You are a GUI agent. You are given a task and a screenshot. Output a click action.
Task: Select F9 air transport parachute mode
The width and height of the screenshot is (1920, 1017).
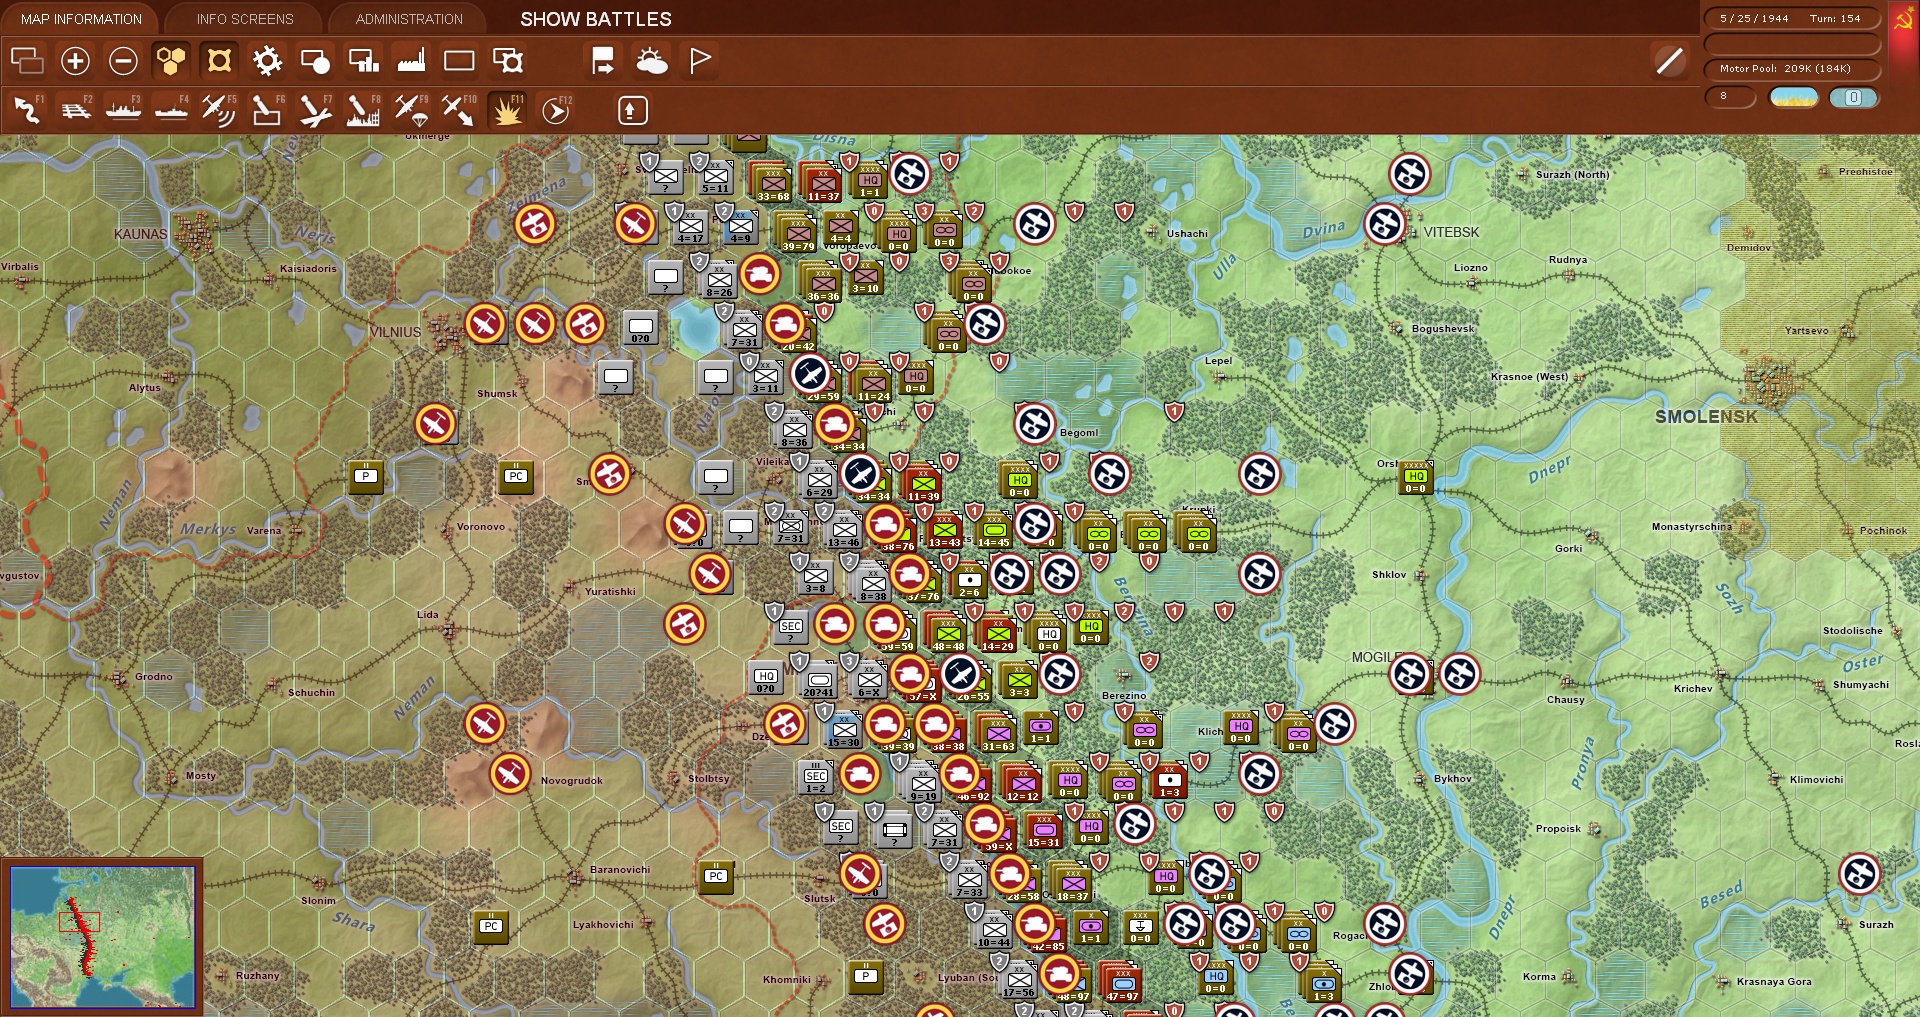[x=411, y=110]
